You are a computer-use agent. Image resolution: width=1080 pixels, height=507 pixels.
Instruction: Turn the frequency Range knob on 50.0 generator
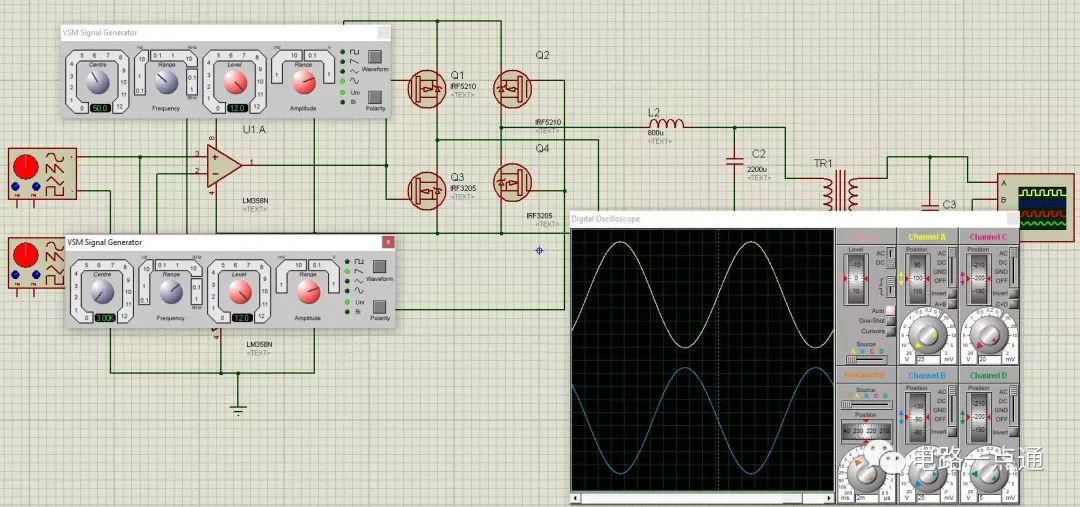pos(166,83)
